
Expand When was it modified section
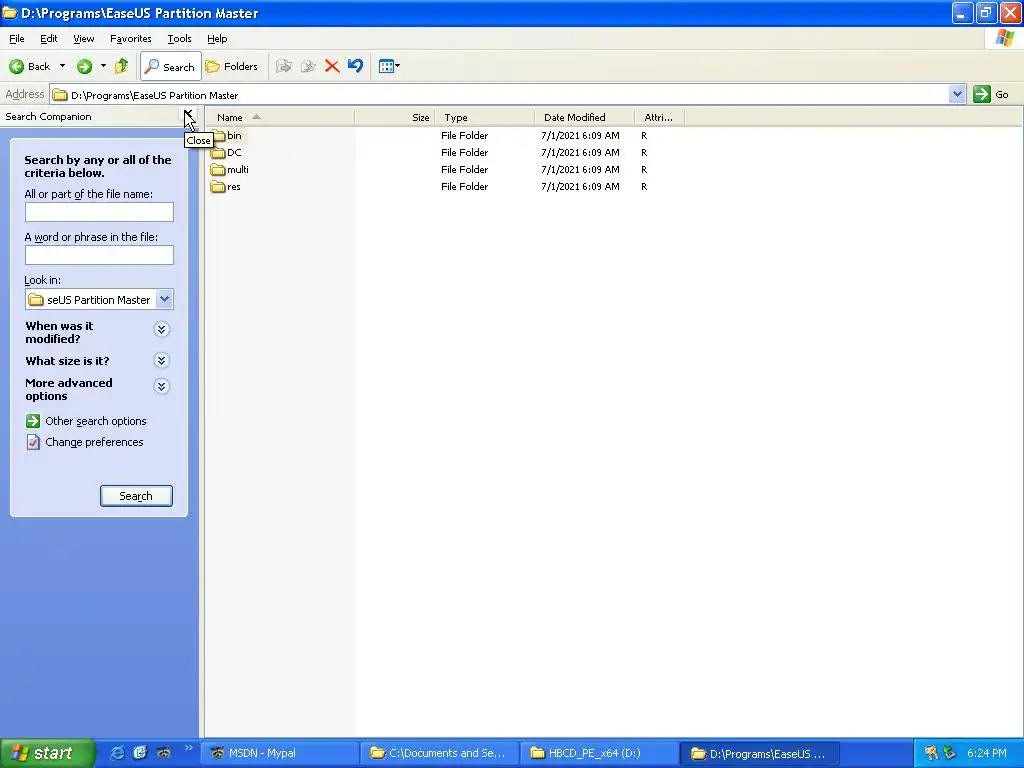[161, 329]
